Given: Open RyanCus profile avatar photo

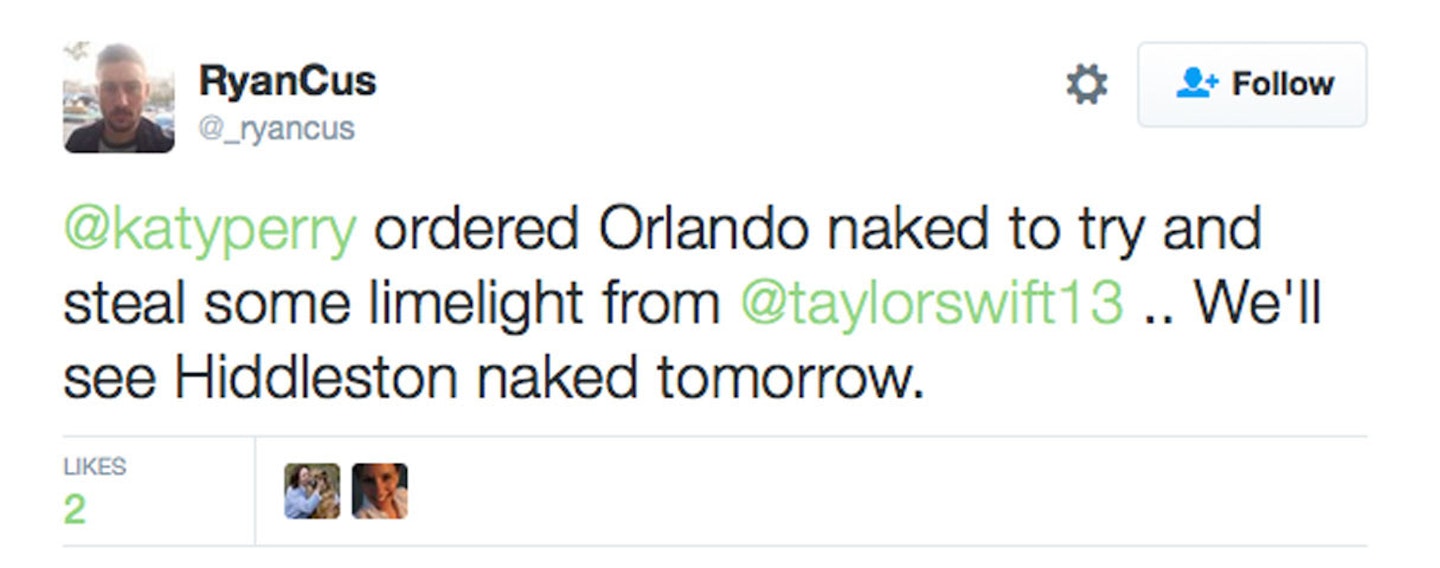Looking at the screenshot, I should 119,97.
